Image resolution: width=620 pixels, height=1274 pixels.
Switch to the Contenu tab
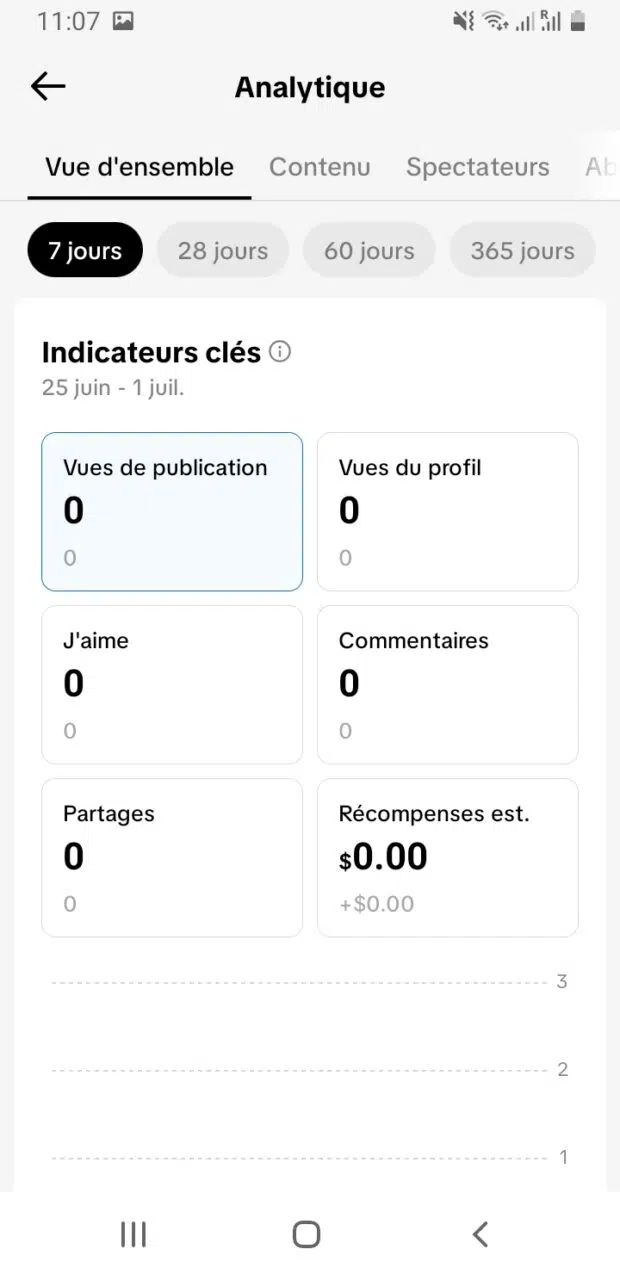pyautogui.click(x=320, y=167)
